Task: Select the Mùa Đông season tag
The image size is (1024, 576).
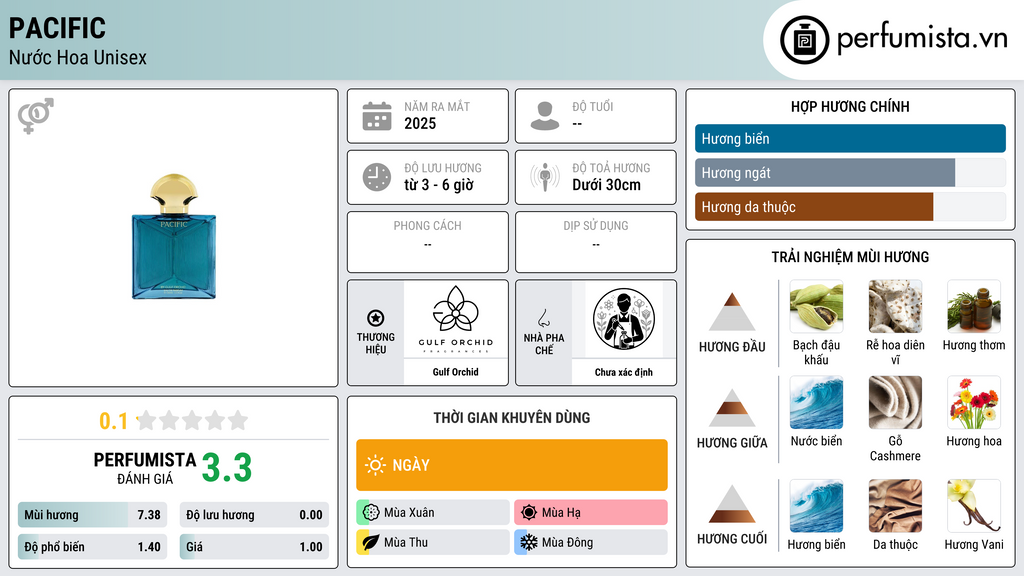Action: (591, 542)
